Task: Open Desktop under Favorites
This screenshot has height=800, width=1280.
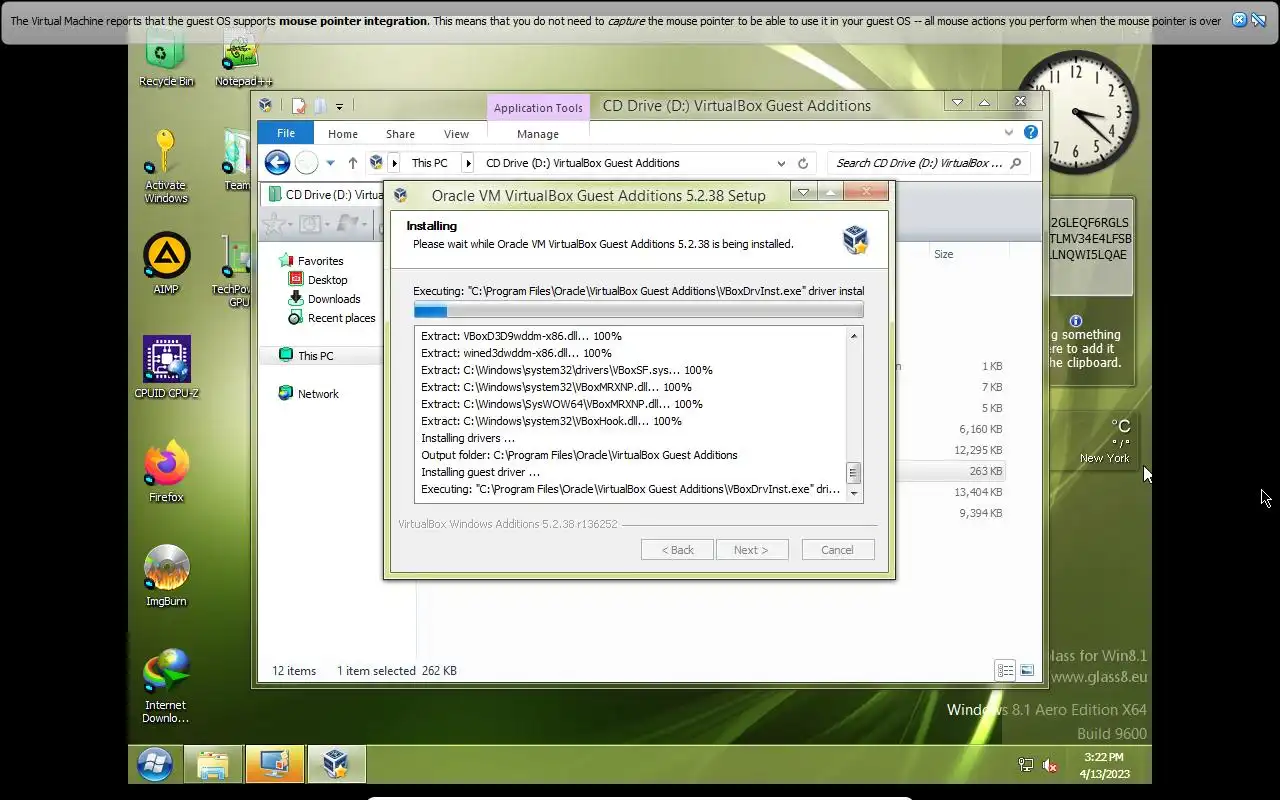Action: pyautogui.click(x=327, y=280)
